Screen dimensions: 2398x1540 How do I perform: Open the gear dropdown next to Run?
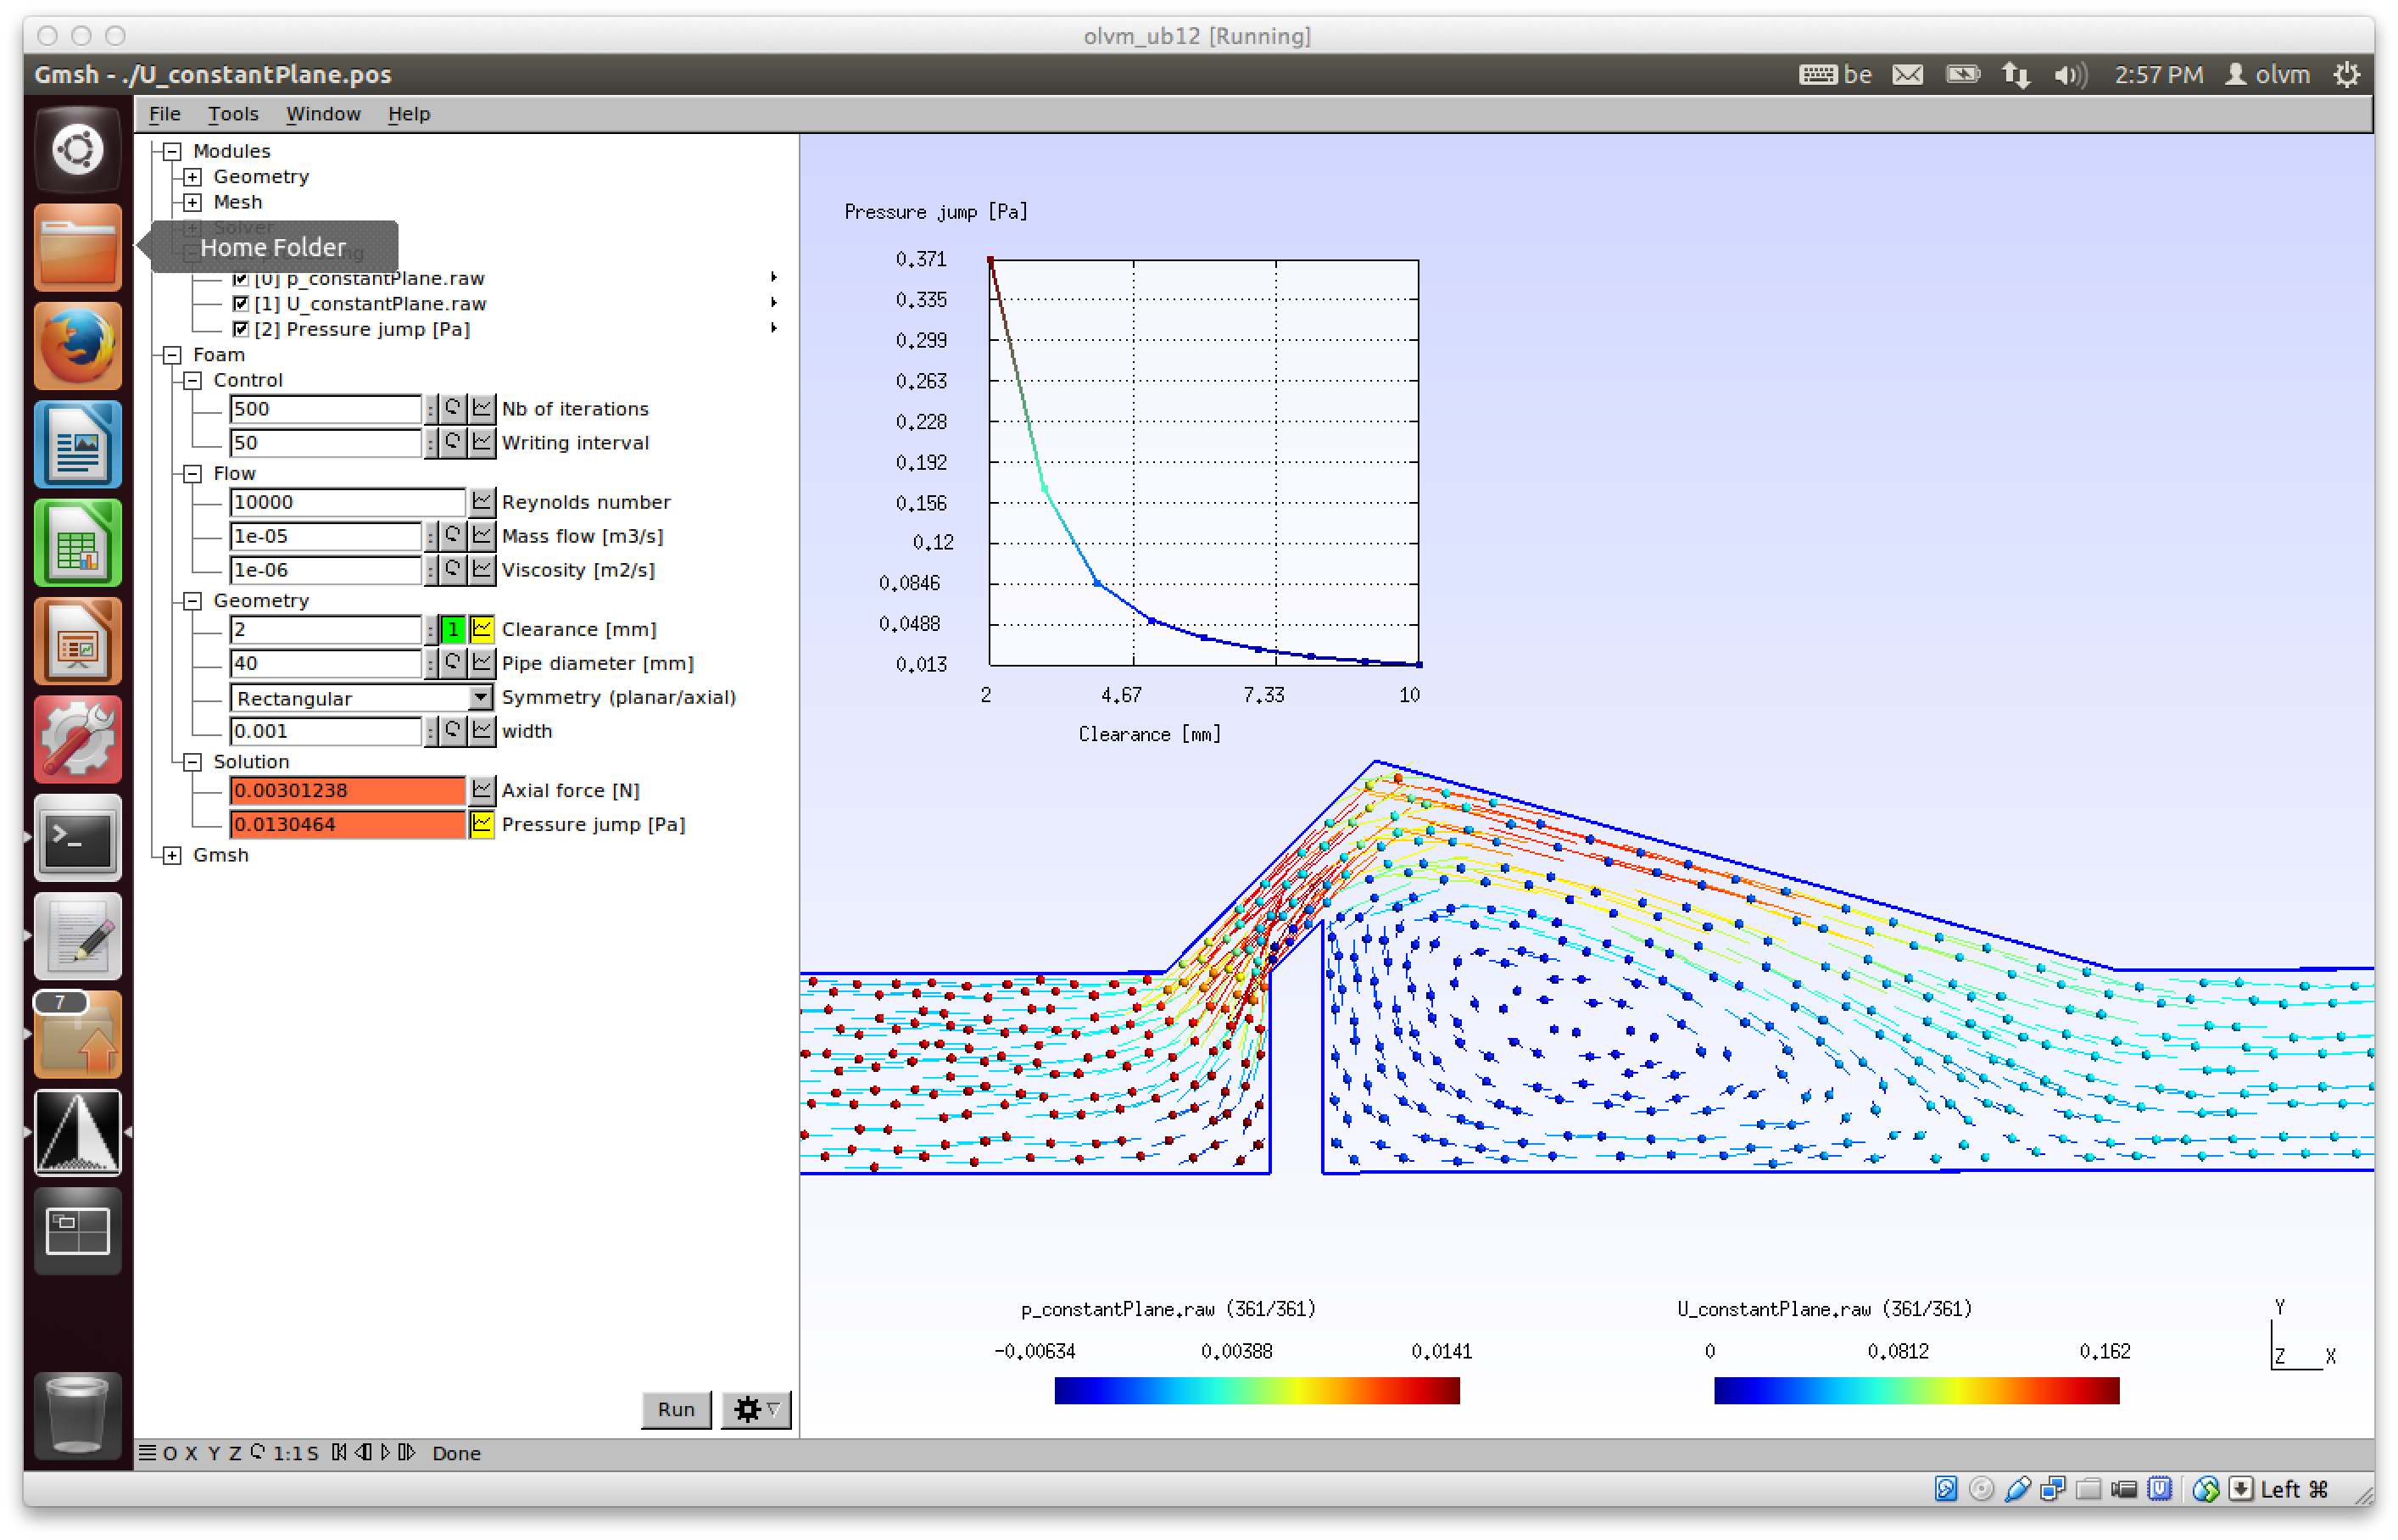757,1409
